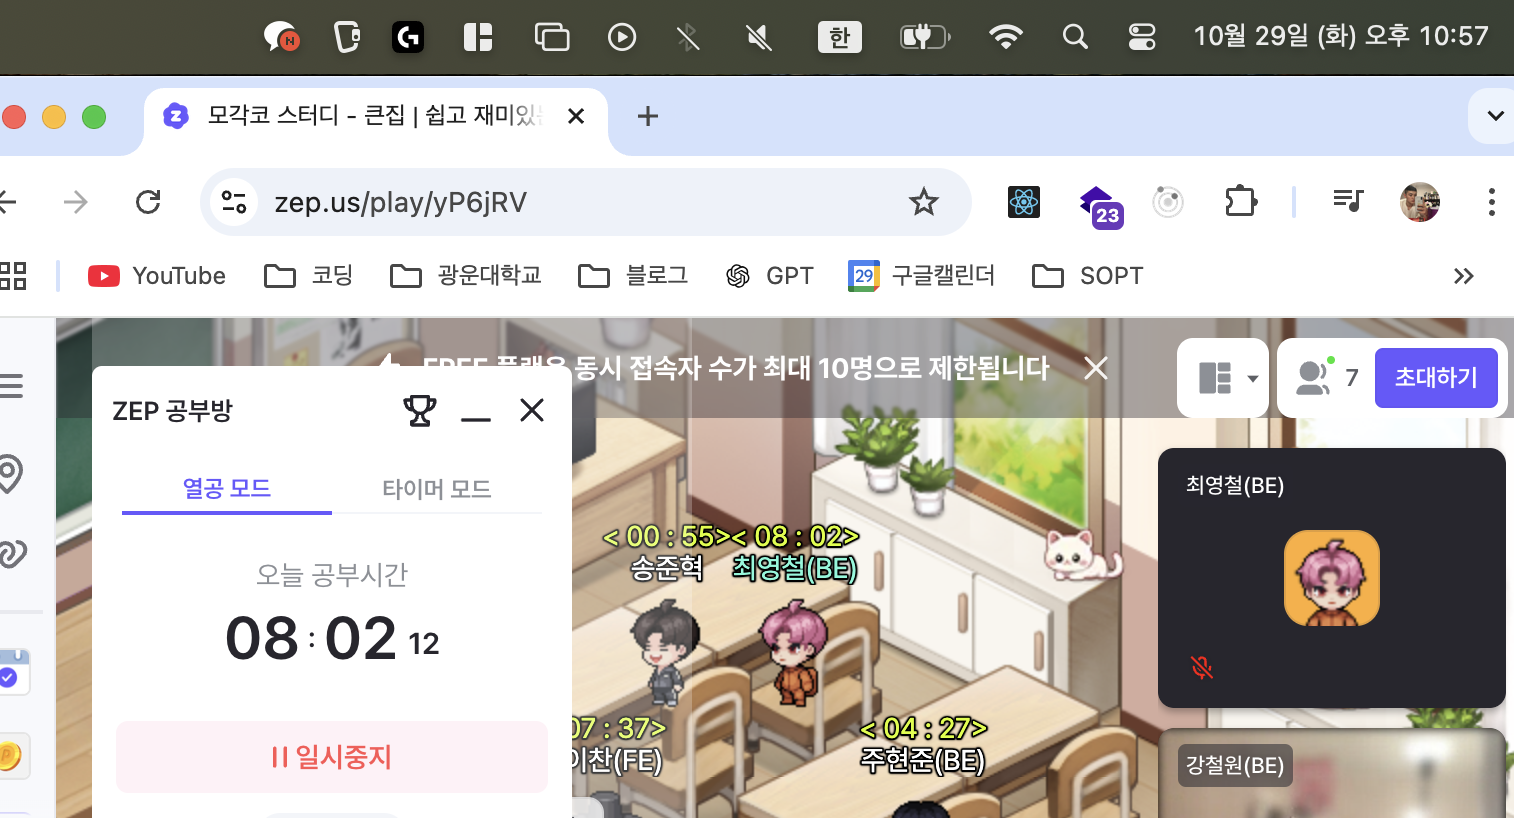Click the play circle icon in menu bar
1514x818 pixels.
point(622,38)
